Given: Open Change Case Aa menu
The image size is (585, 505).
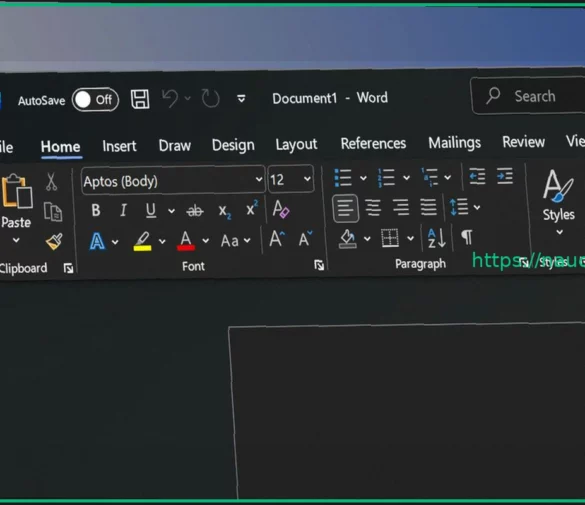Looking at the screenshot, I should [x=235, y=241].
